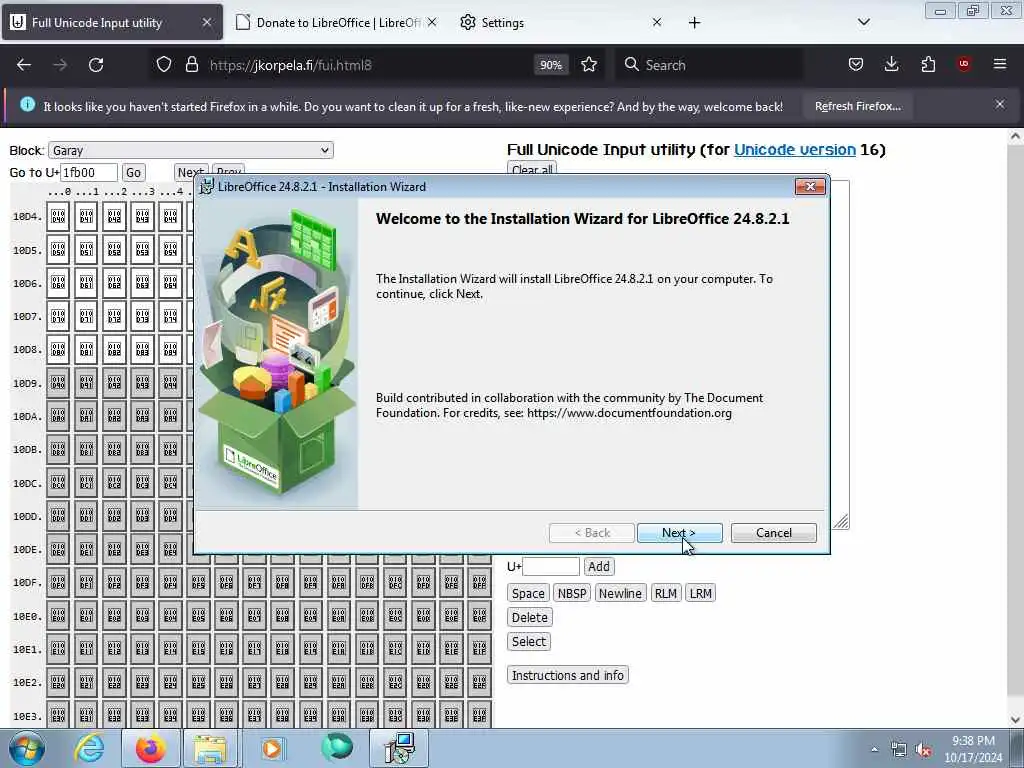Select the first character cell in row 10E0
Image resolution: width=1024 pixels, height=768 pixels.
58,616
